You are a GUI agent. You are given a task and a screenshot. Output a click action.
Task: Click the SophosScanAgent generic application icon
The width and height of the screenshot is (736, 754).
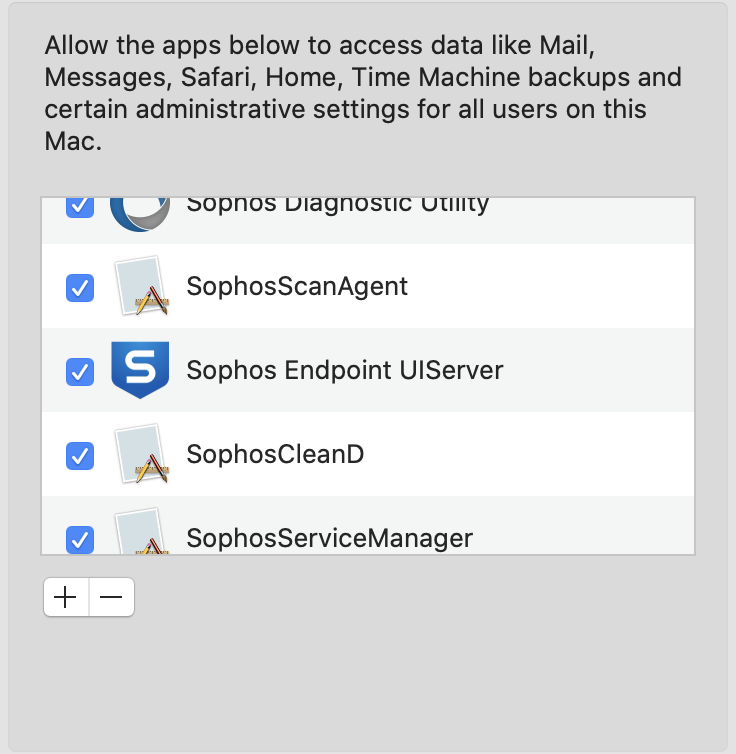(x=141, y=286)
